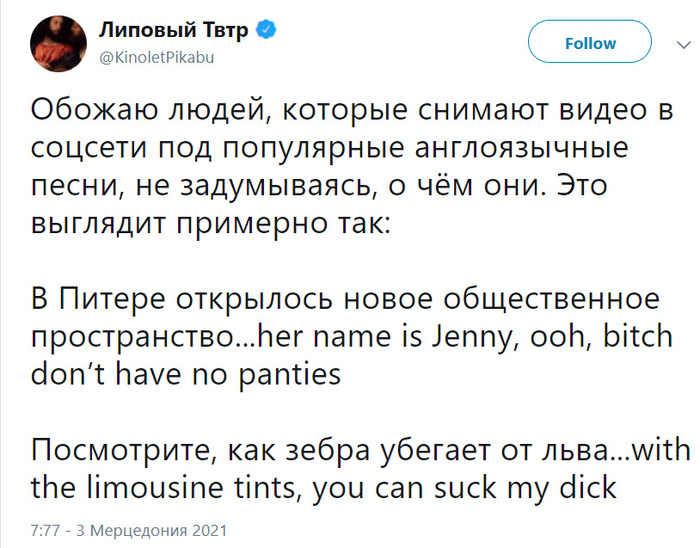Select the paragraph starting with Обожаю людей
This screenshot has width=700, height=548.
[353, 166]
